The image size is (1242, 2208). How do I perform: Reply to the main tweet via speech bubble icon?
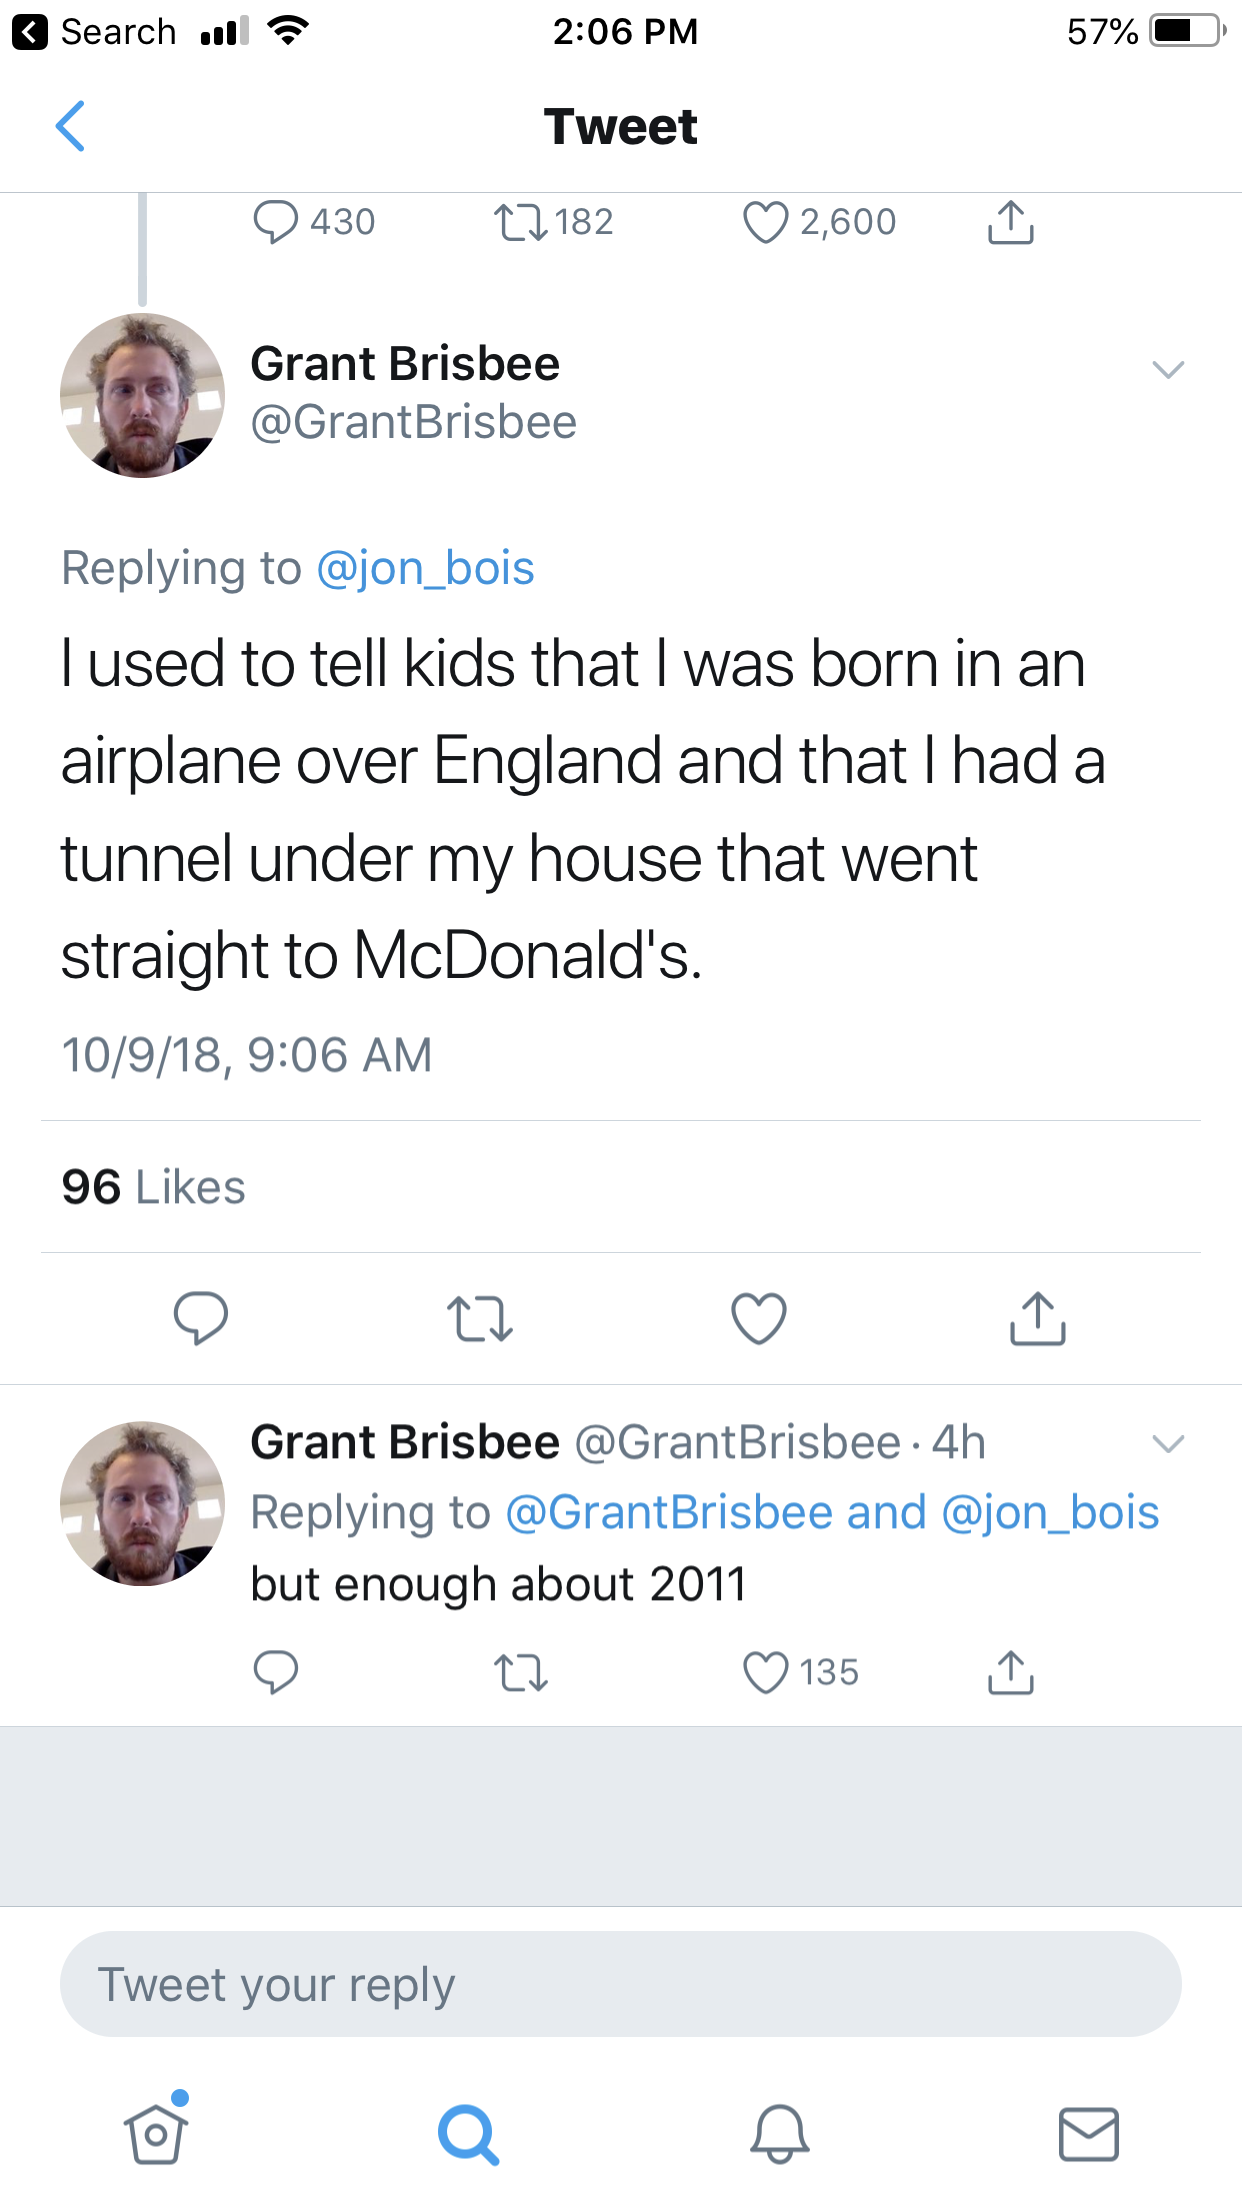[x=200, y=1317]
